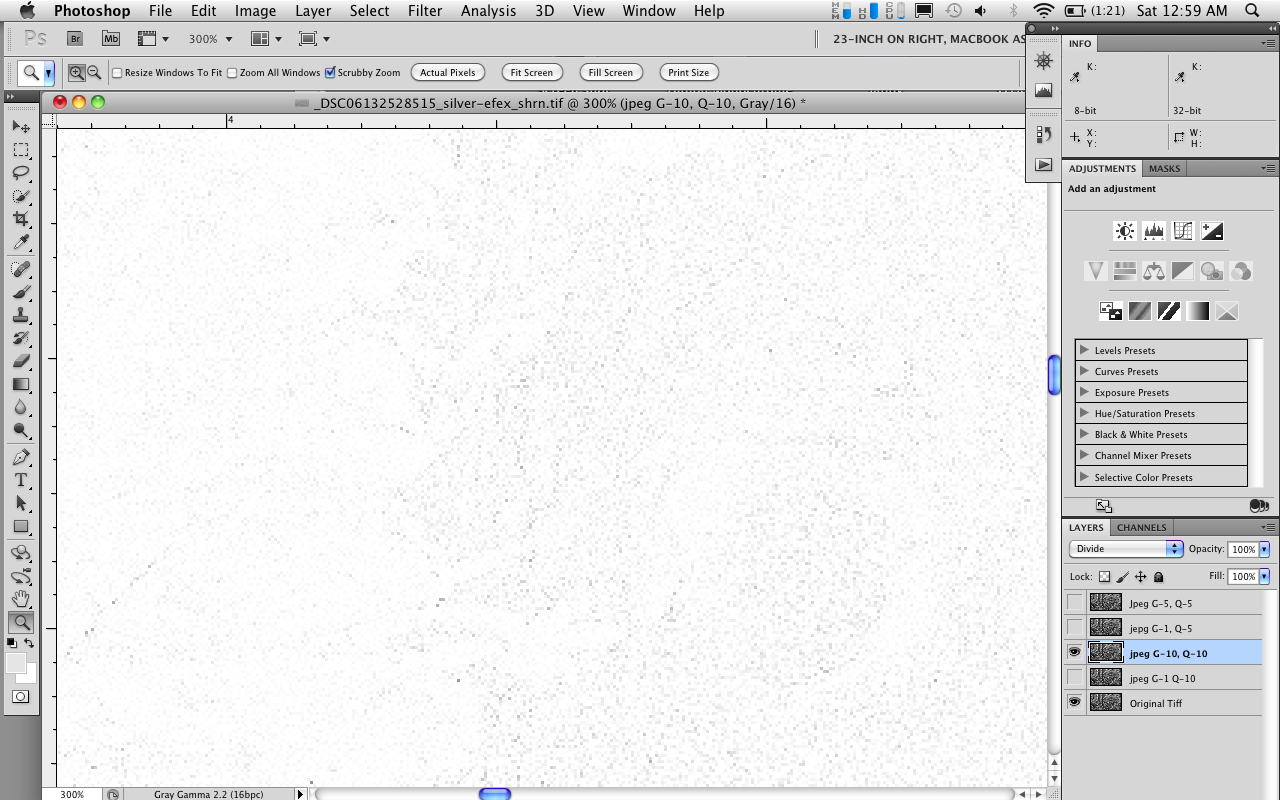Launch Adobe Bridge from application bar
This screenshot has width=1280, height=800.
[75, 38]
